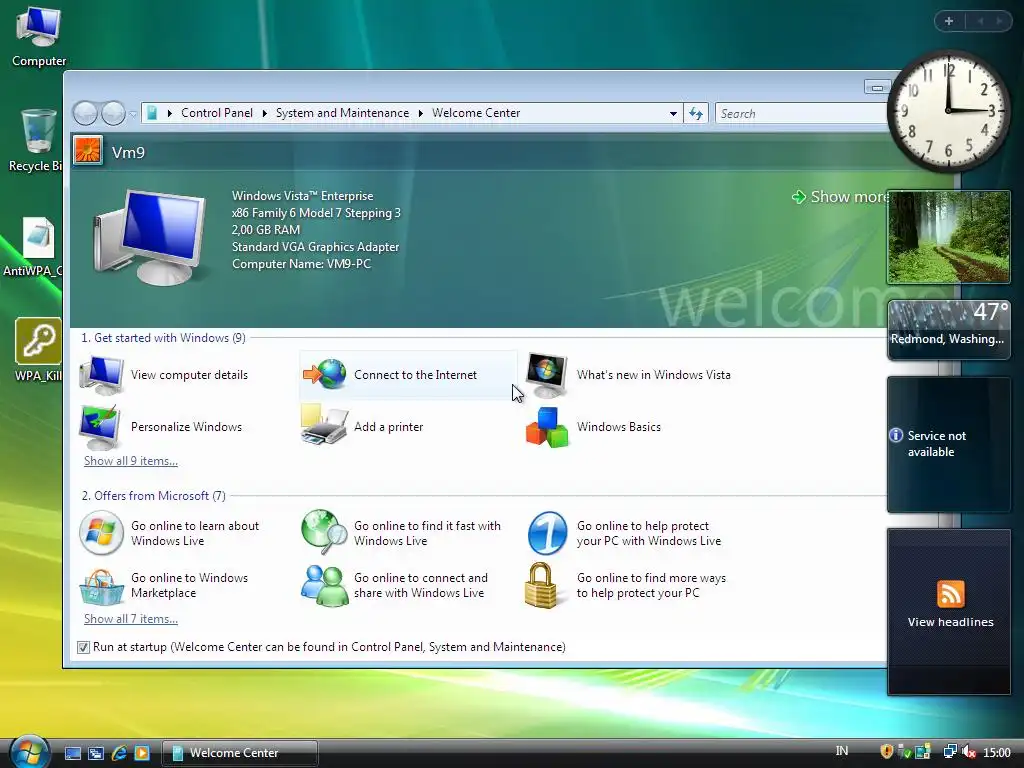Image resolution: width=1024 pixels, height=768 pixels.
Task: Select the WPA_Kill key icon on desktop
Action: point(39,350)
